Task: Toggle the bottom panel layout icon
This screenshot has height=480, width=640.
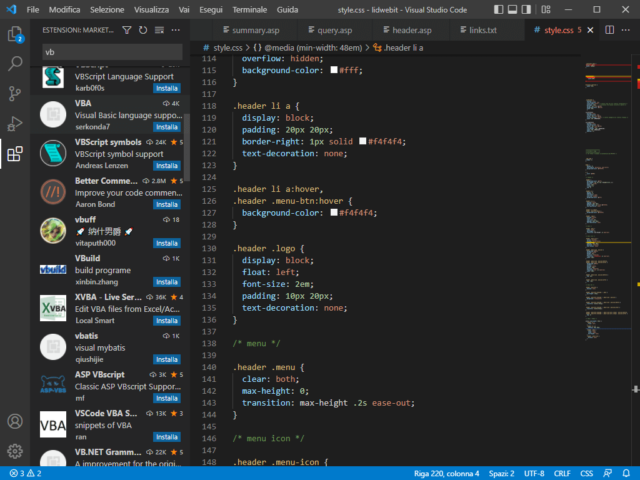Action: click(x=512, y=9)
